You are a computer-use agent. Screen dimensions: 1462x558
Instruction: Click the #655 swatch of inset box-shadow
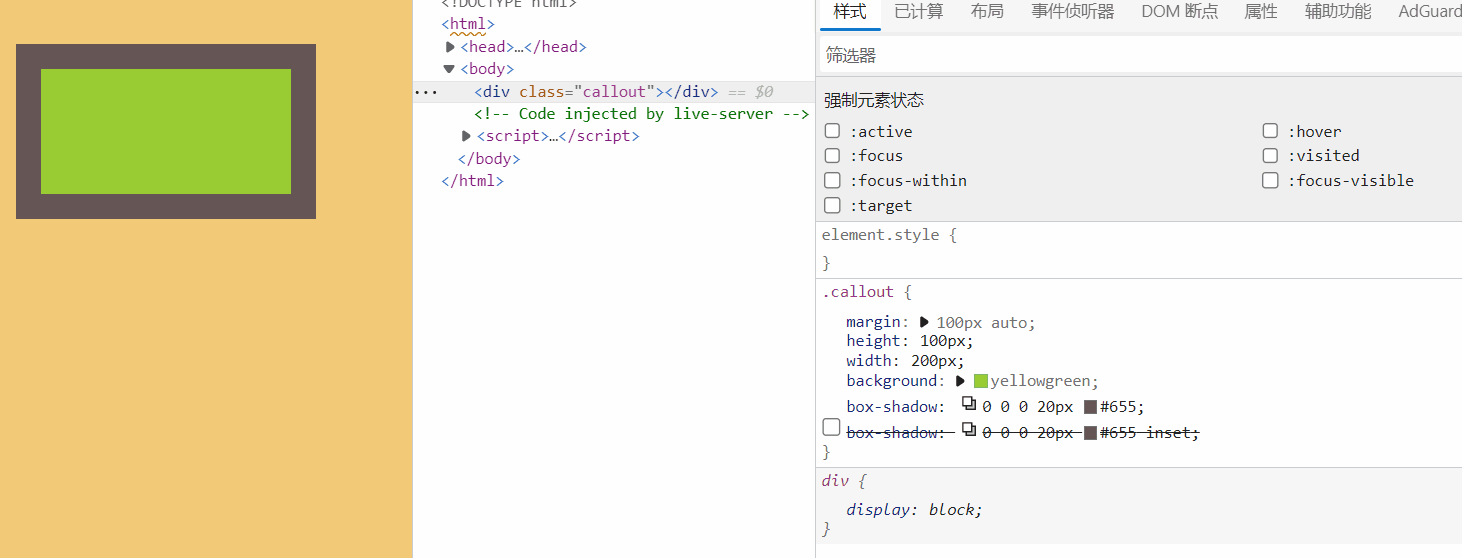click(1090, 433)
